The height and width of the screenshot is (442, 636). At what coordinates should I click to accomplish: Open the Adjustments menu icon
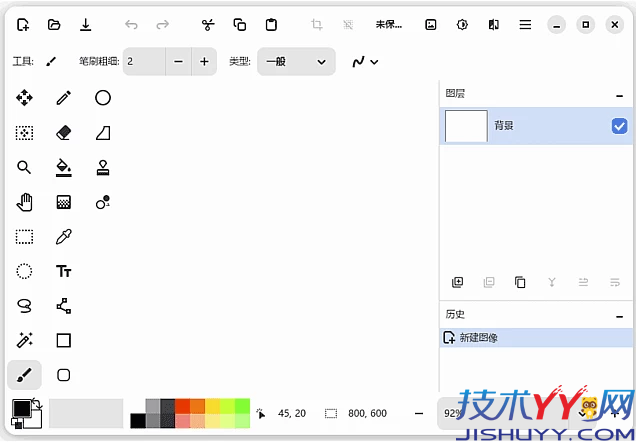tap(462, 25)
